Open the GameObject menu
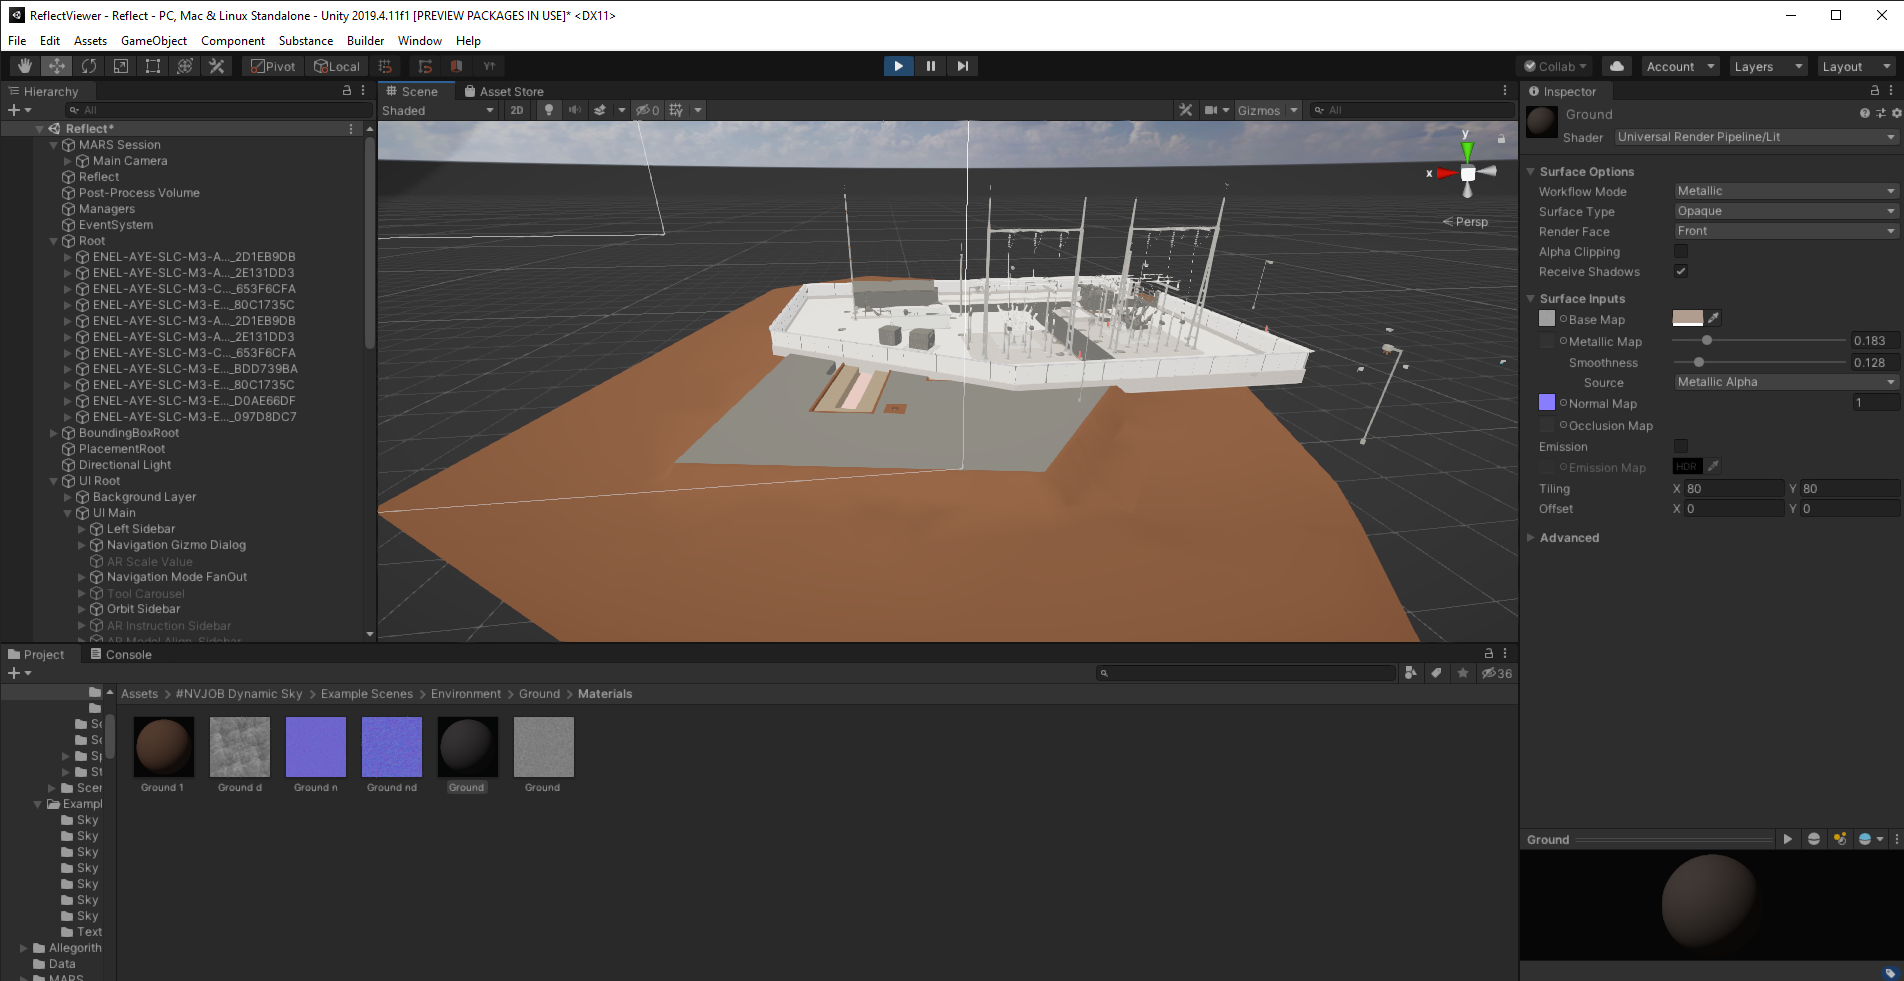Image resolution: width=1904 pixels, height=981 pixels. pos(154,41)
